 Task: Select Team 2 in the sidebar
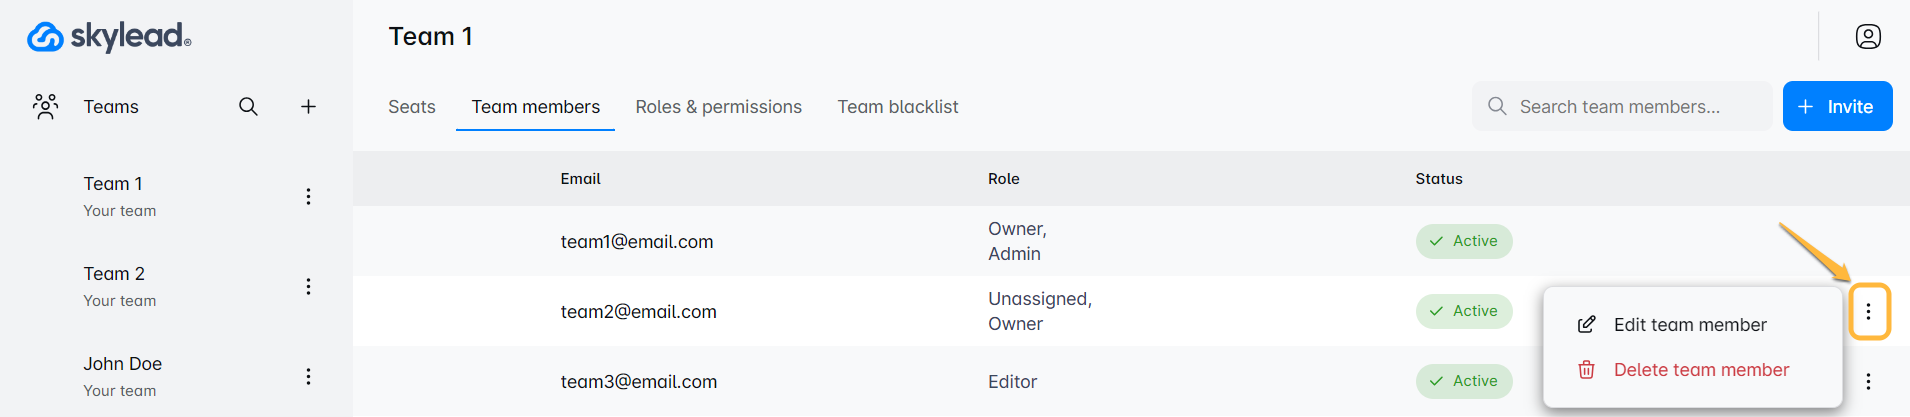point(114,275)
